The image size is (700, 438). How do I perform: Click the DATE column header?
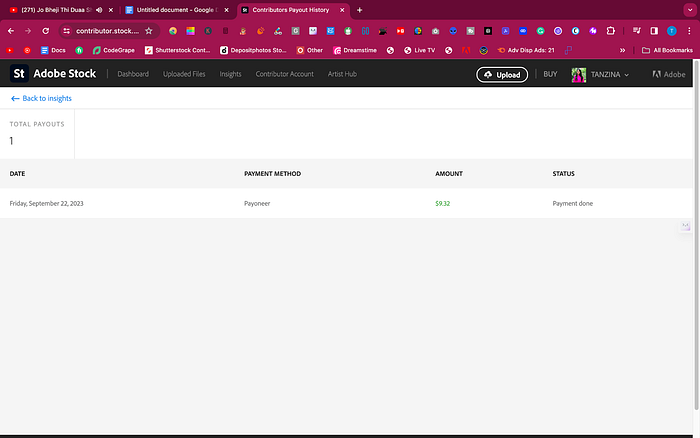[x=17, y=174]
